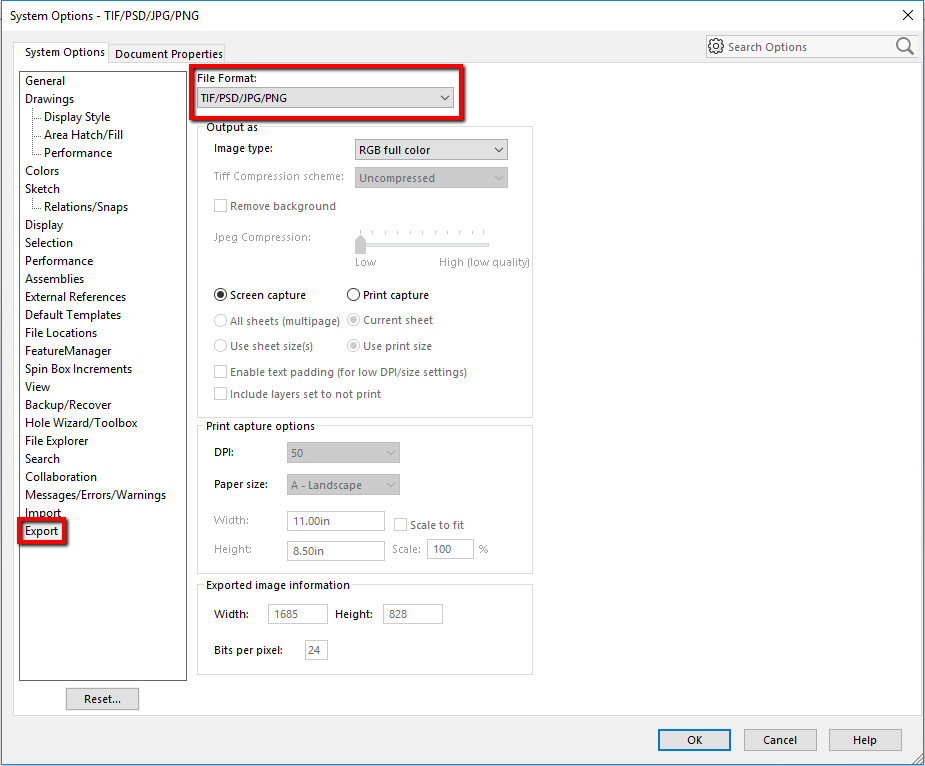Select the Search category in tree
The width and height of the screenshot is (925, 766).
pos(42,459)
